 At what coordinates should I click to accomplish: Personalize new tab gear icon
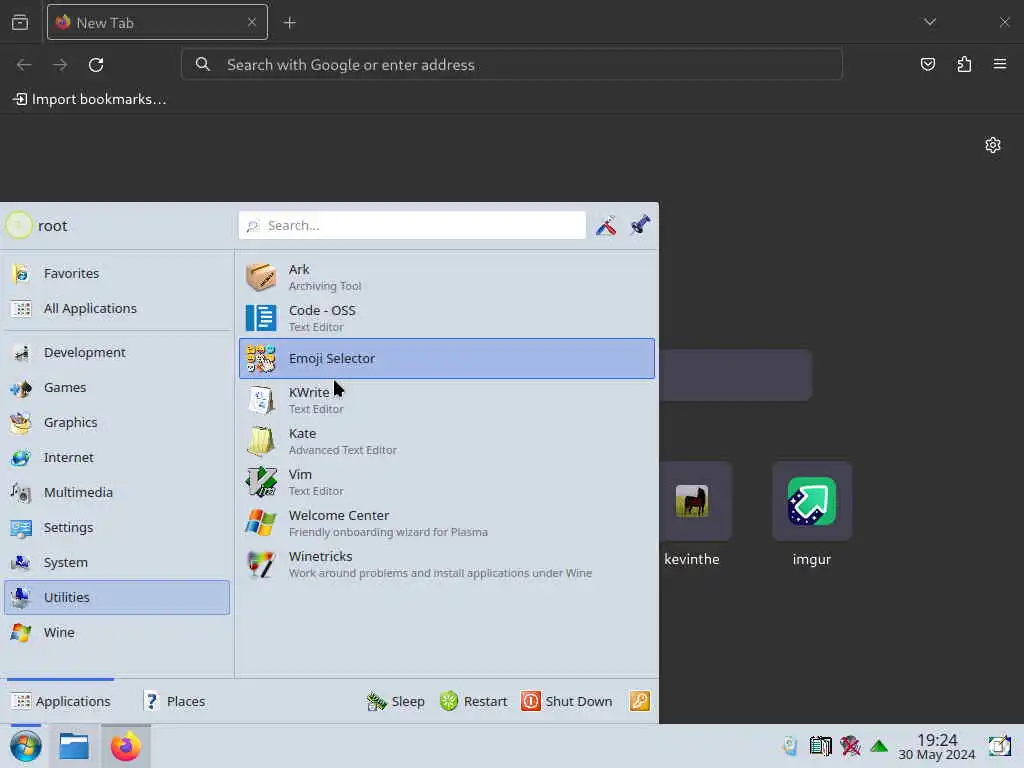pos(993,145)
